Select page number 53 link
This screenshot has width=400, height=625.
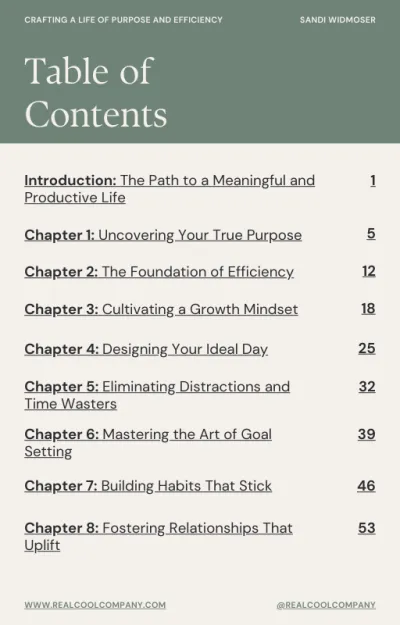click(367, 528)
